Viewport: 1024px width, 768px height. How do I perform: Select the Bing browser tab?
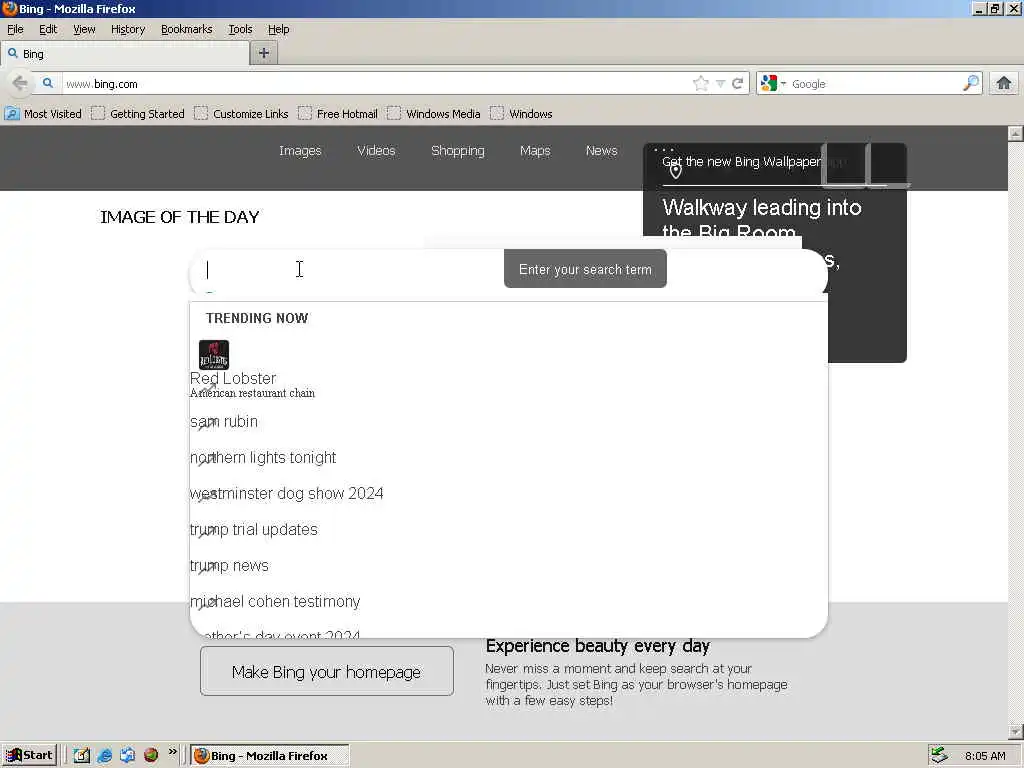(125, 54)
